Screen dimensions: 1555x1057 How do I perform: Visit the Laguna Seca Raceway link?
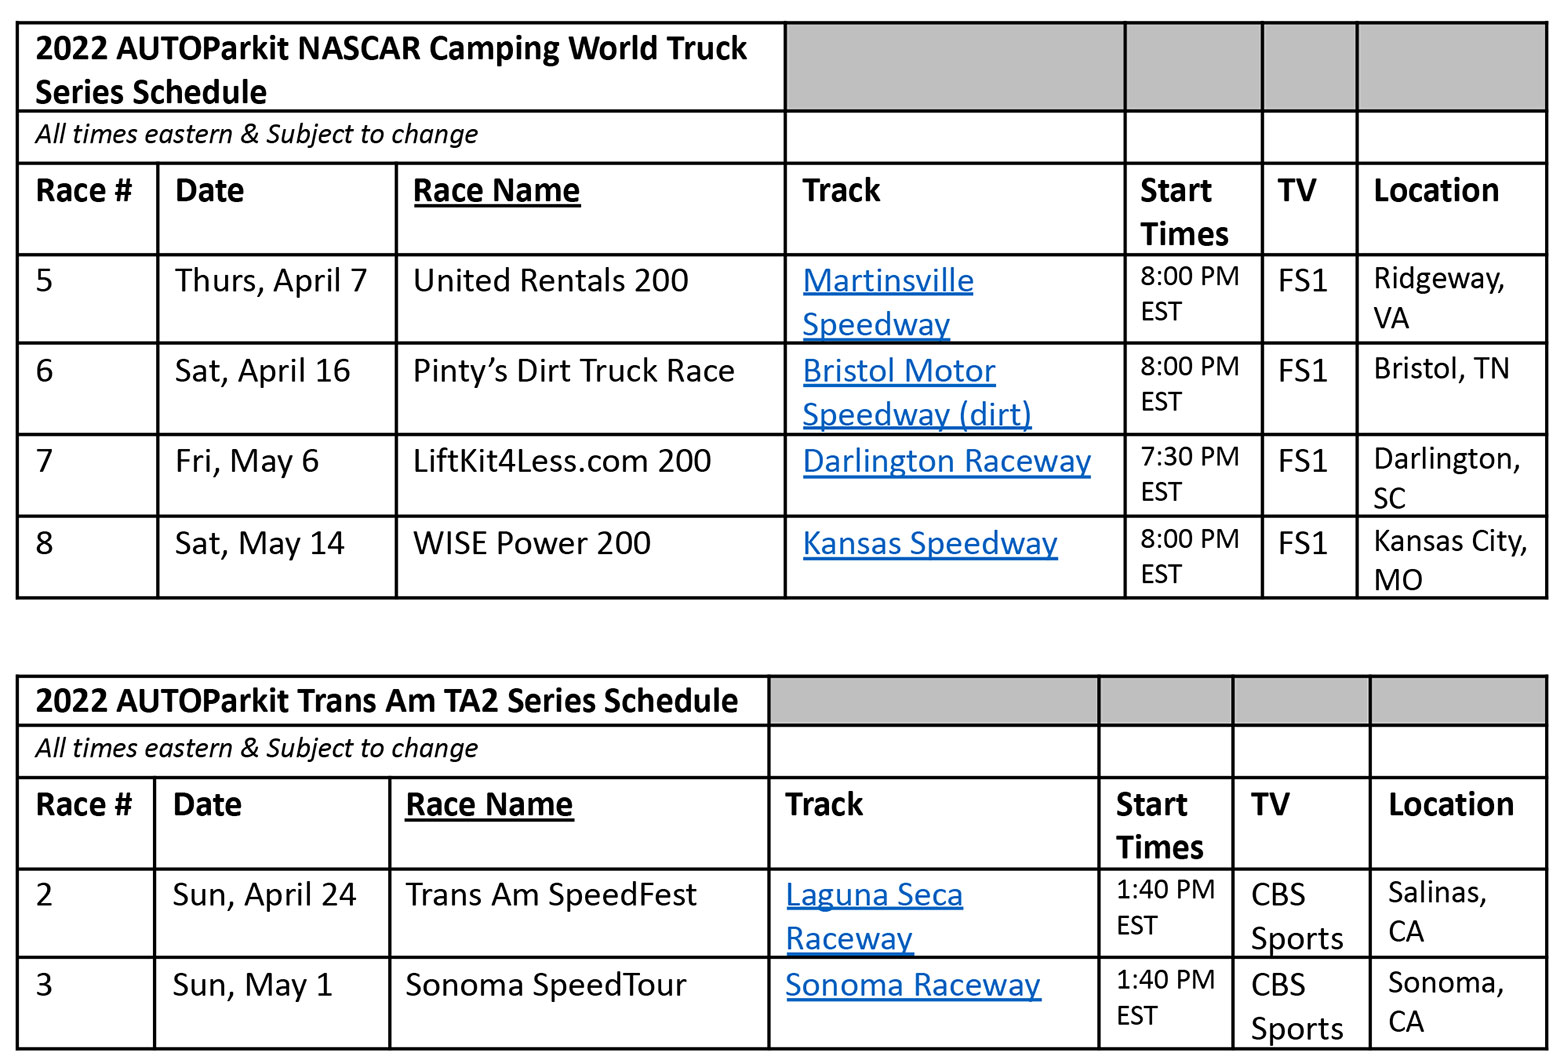coord(873,895)
